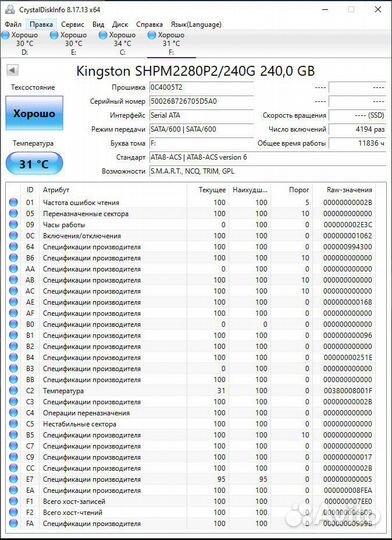392x540 pixels.
Task: Click the Текущее column header
Action: coord(212,190)
